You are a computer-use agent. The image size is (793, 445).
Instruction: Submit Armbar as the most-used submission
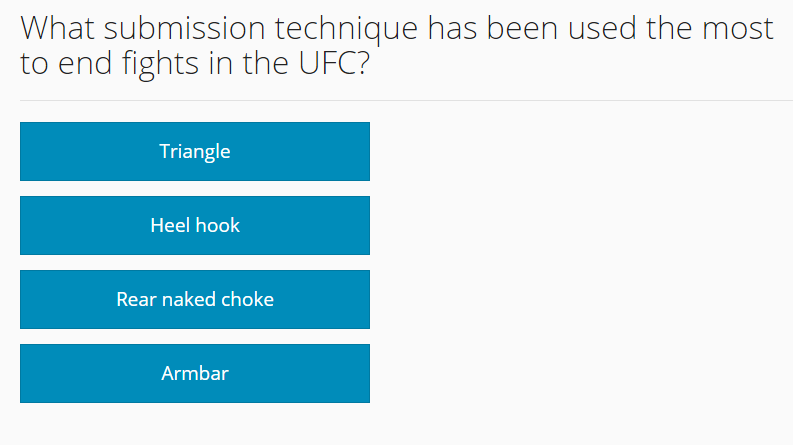[x=195, y=374]
